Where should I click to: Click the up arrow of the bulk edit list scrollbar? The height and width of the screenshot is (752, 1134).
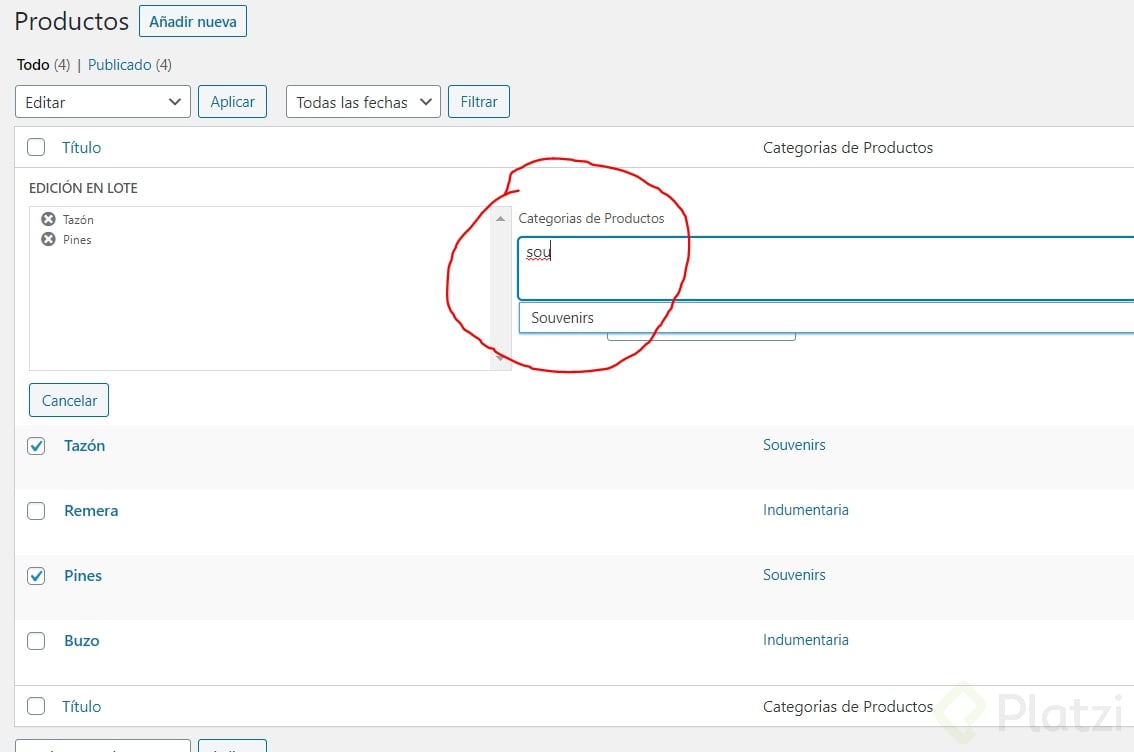500,218
